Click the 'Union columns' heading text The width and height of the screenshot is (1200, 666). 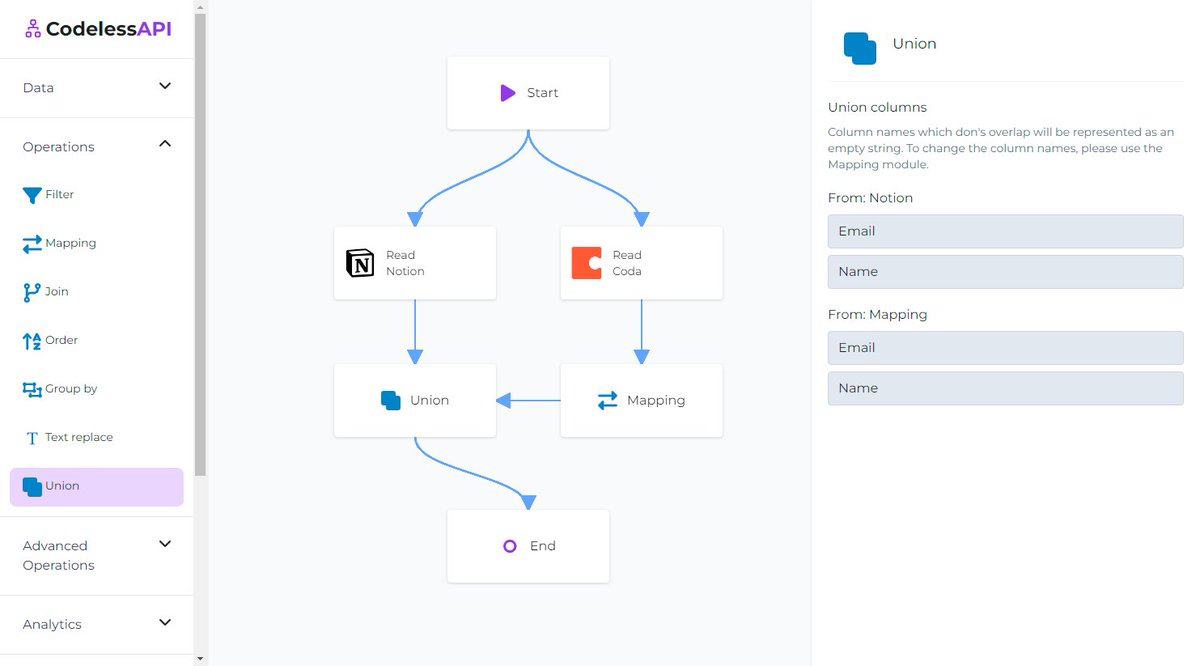[878, 107]
